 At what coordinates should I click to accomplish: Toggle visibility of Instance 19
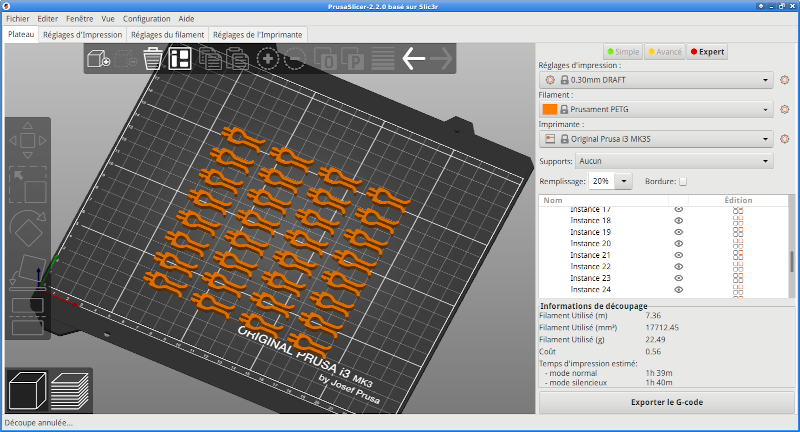pyautogui.click(x=679, y=232)
